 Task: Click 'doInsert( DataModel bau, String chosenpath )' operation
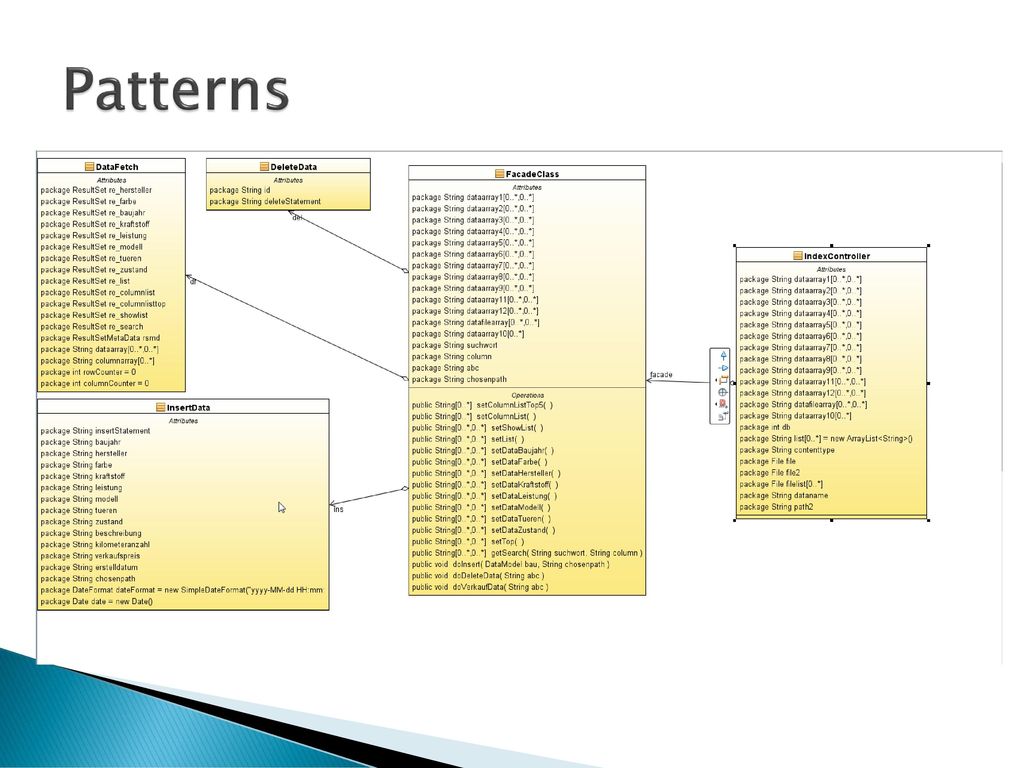(x=531, y=564)
